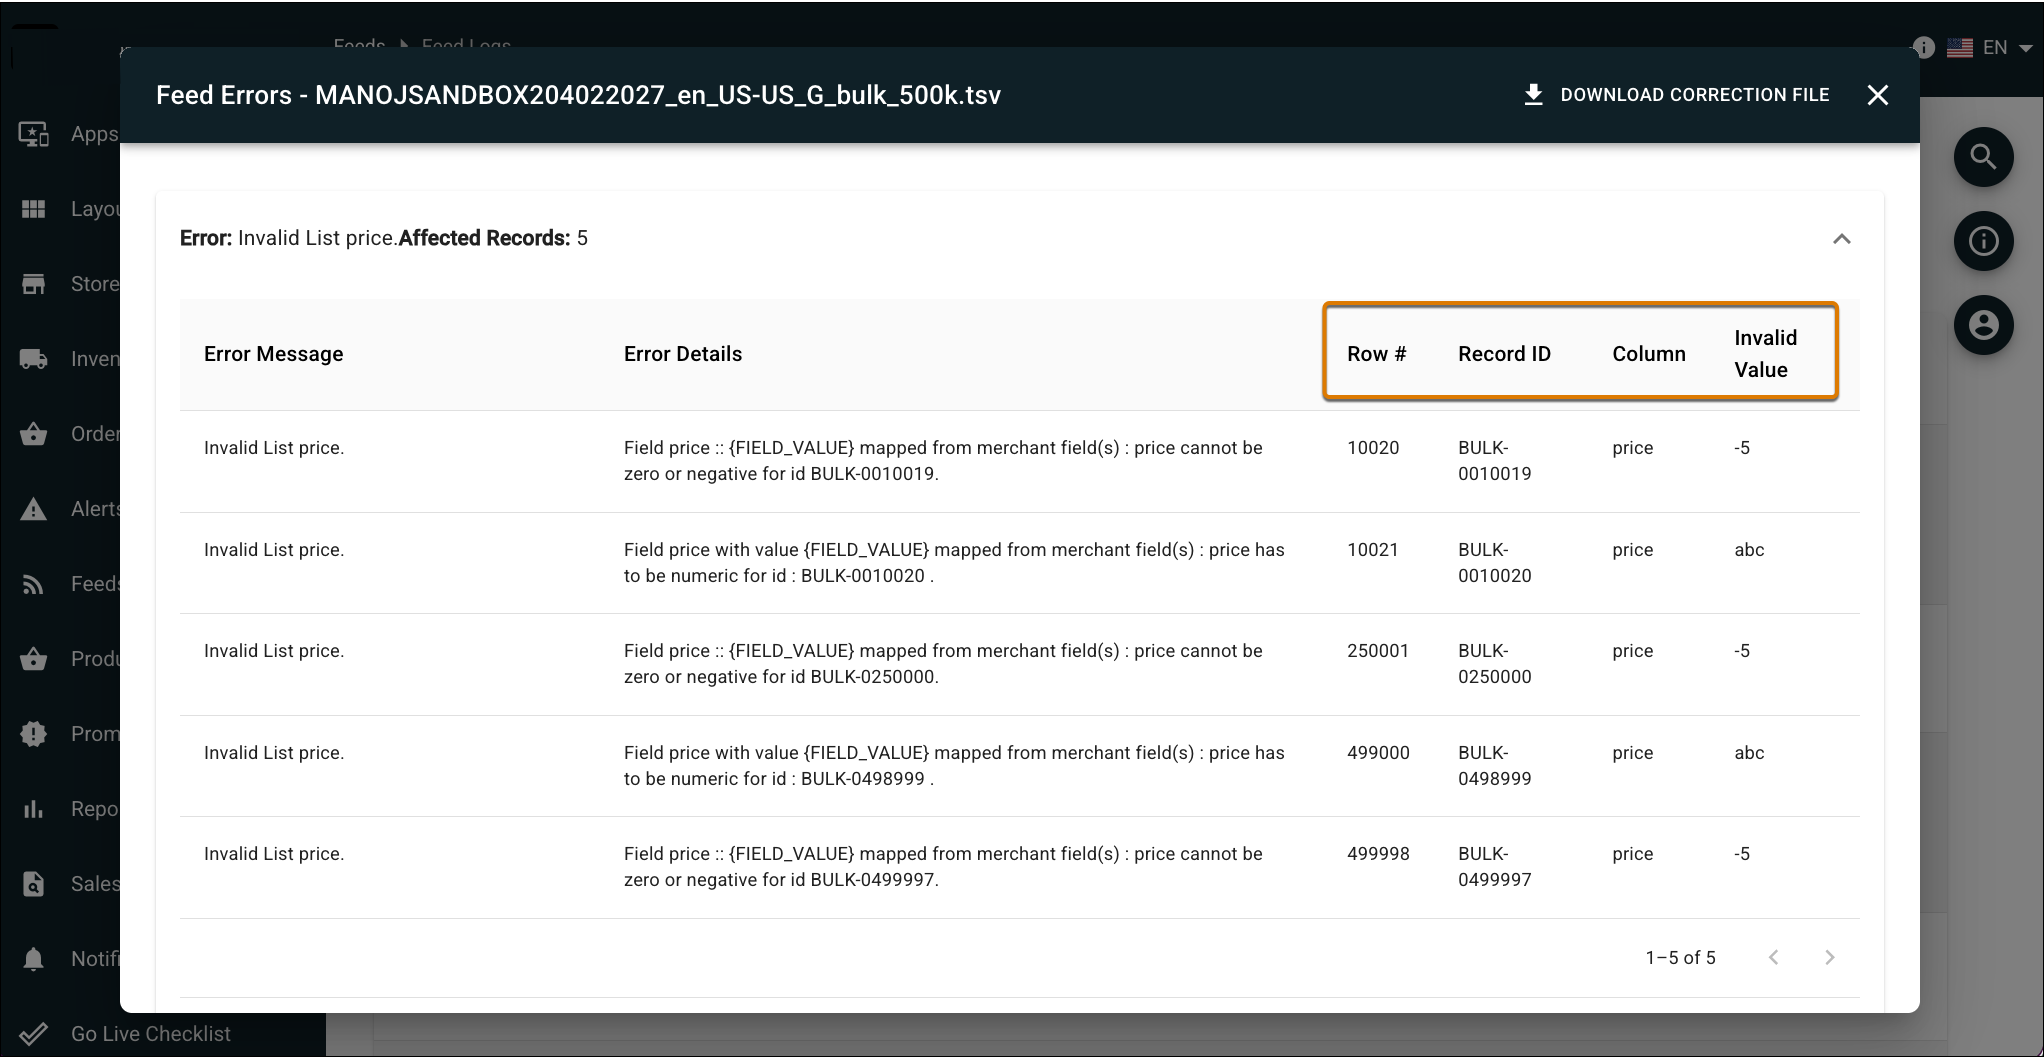Image resolution: width=2044 pixels, height=1057 pixels.
Task: Click the US flag icon
Action: tap(1960, 47)
